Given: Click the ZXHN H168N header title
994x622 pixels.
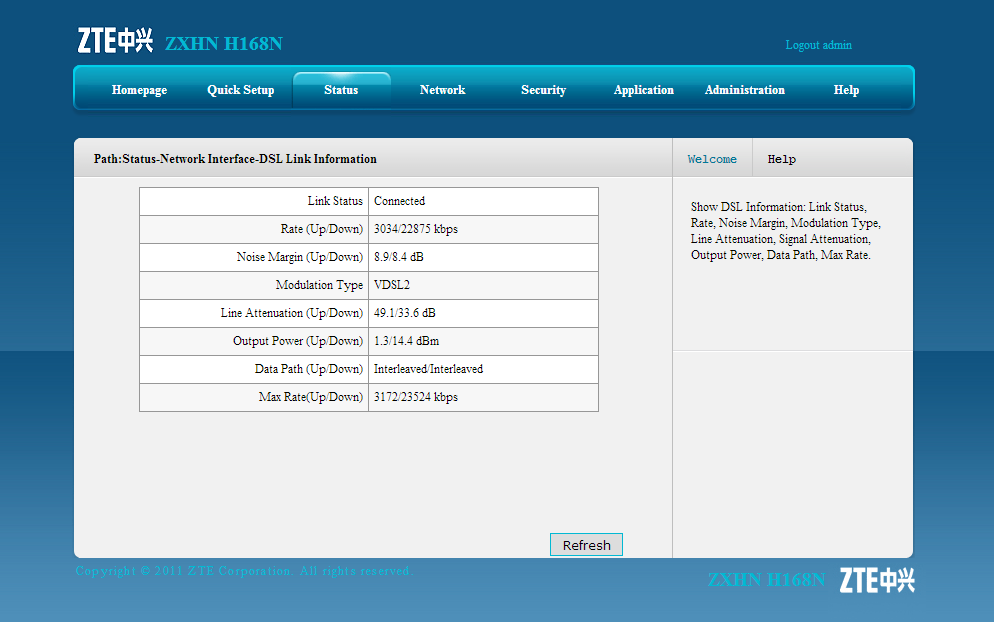Looking at the screenshot, I should tap(224, 44).
